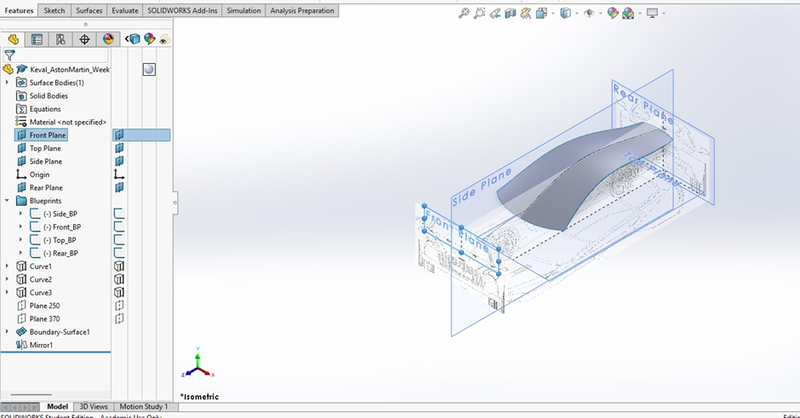
Task: Open the View Settings dropdown arrow
Action: 663,13
